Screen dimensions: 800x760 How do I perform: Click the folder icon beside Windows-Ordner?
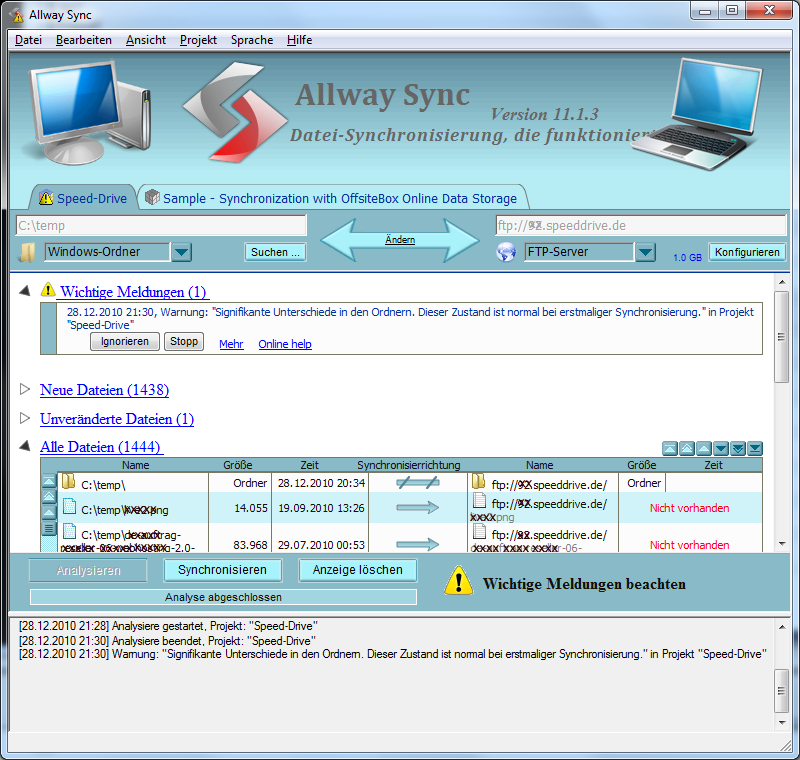coord(28,252)
